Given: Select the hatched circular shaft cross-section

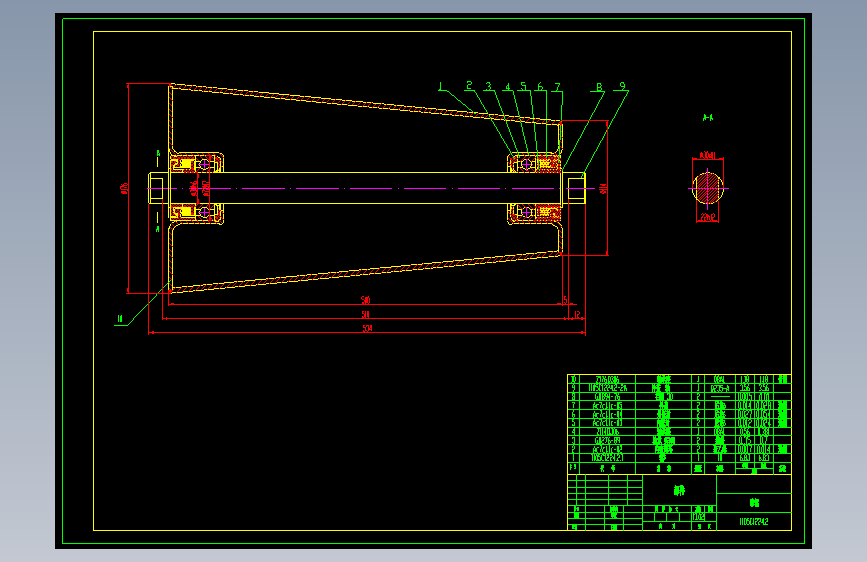Looking at the screenshot, I should [708, 188].
